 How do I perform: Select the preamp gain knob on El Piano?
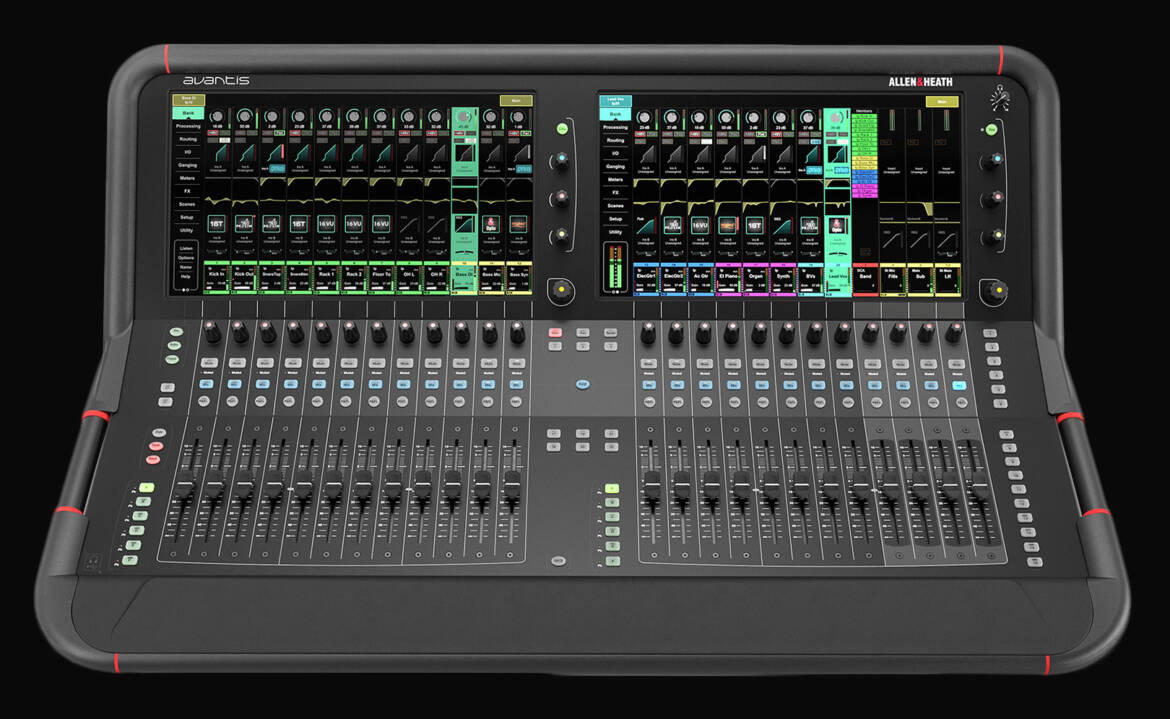pos(726,118)
